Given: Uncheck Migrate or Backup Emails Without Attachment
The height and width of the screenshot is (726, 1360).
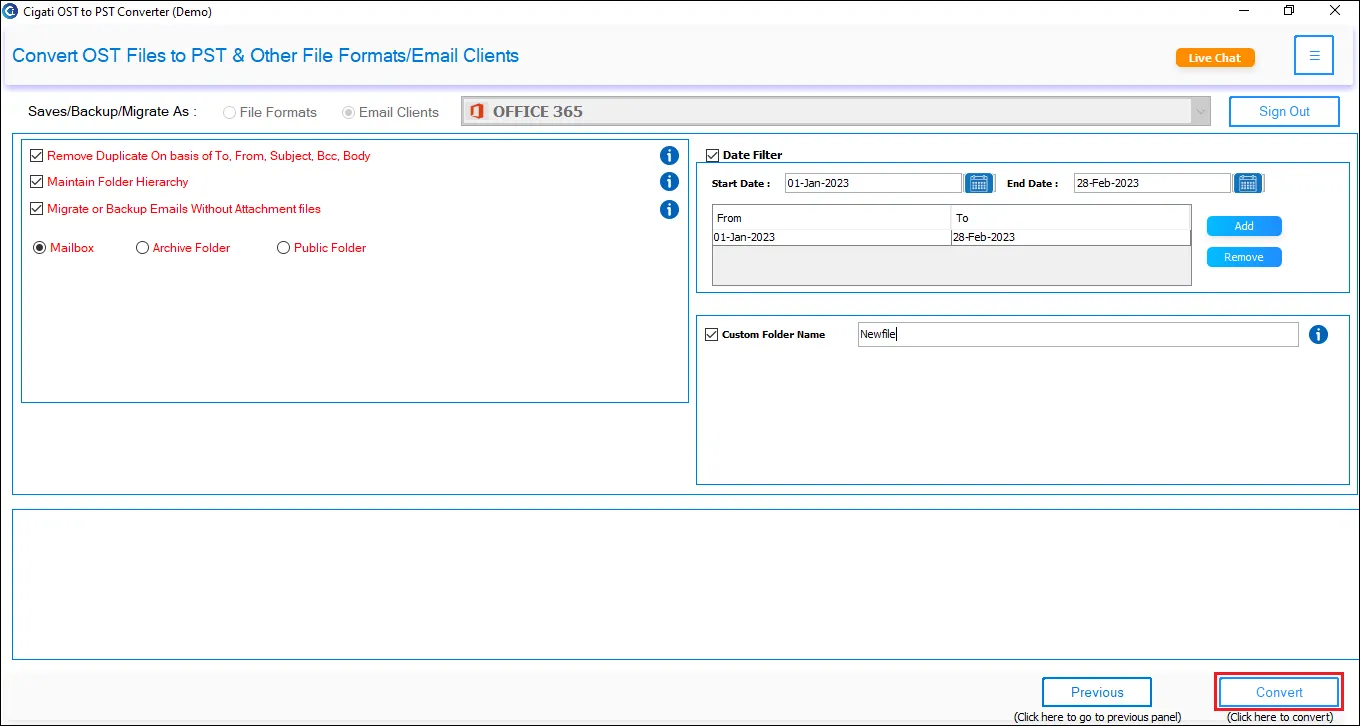Looking at the screenshot, I should point(37,209).
